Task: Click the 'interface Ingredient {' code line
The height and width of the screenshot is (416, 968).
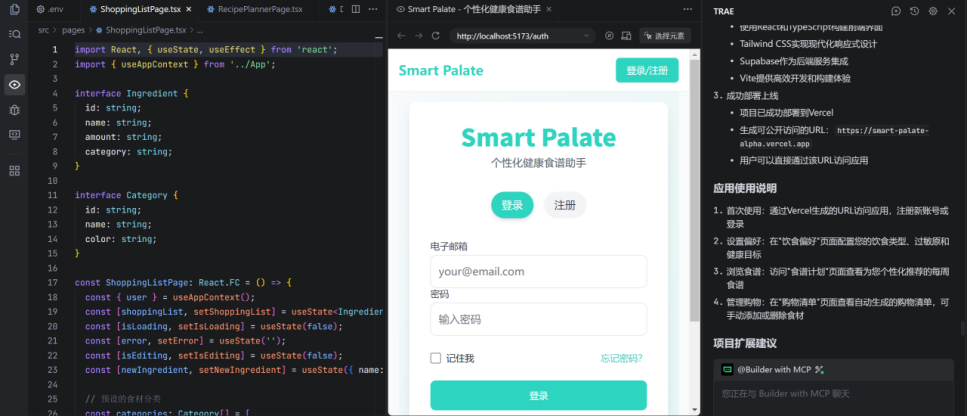Action: pyautogui.click(x=131, y=93)
